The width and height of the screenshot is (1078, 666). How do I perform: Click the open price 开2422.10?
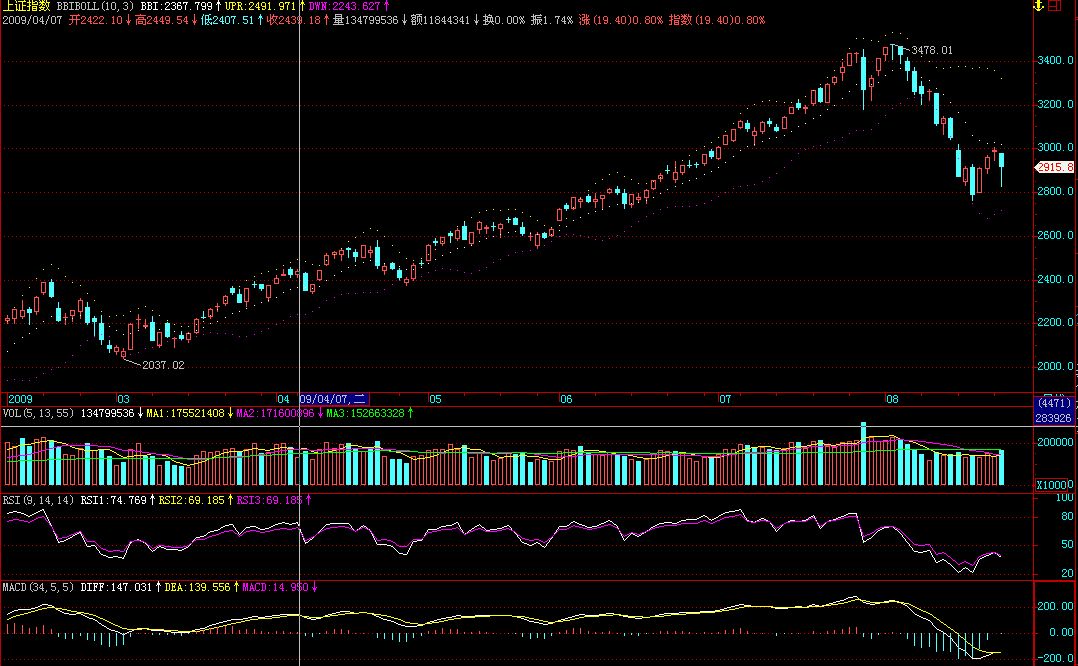96,21
